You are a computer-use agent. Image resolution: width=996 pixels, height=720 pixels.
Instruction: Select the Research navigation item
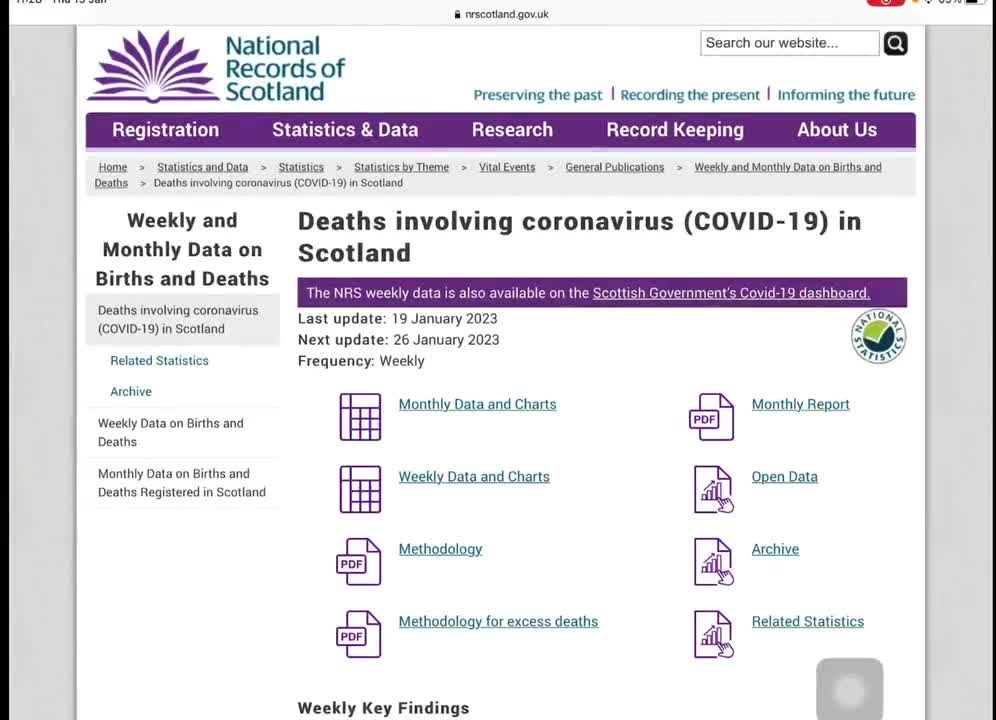tap(512, 130)
